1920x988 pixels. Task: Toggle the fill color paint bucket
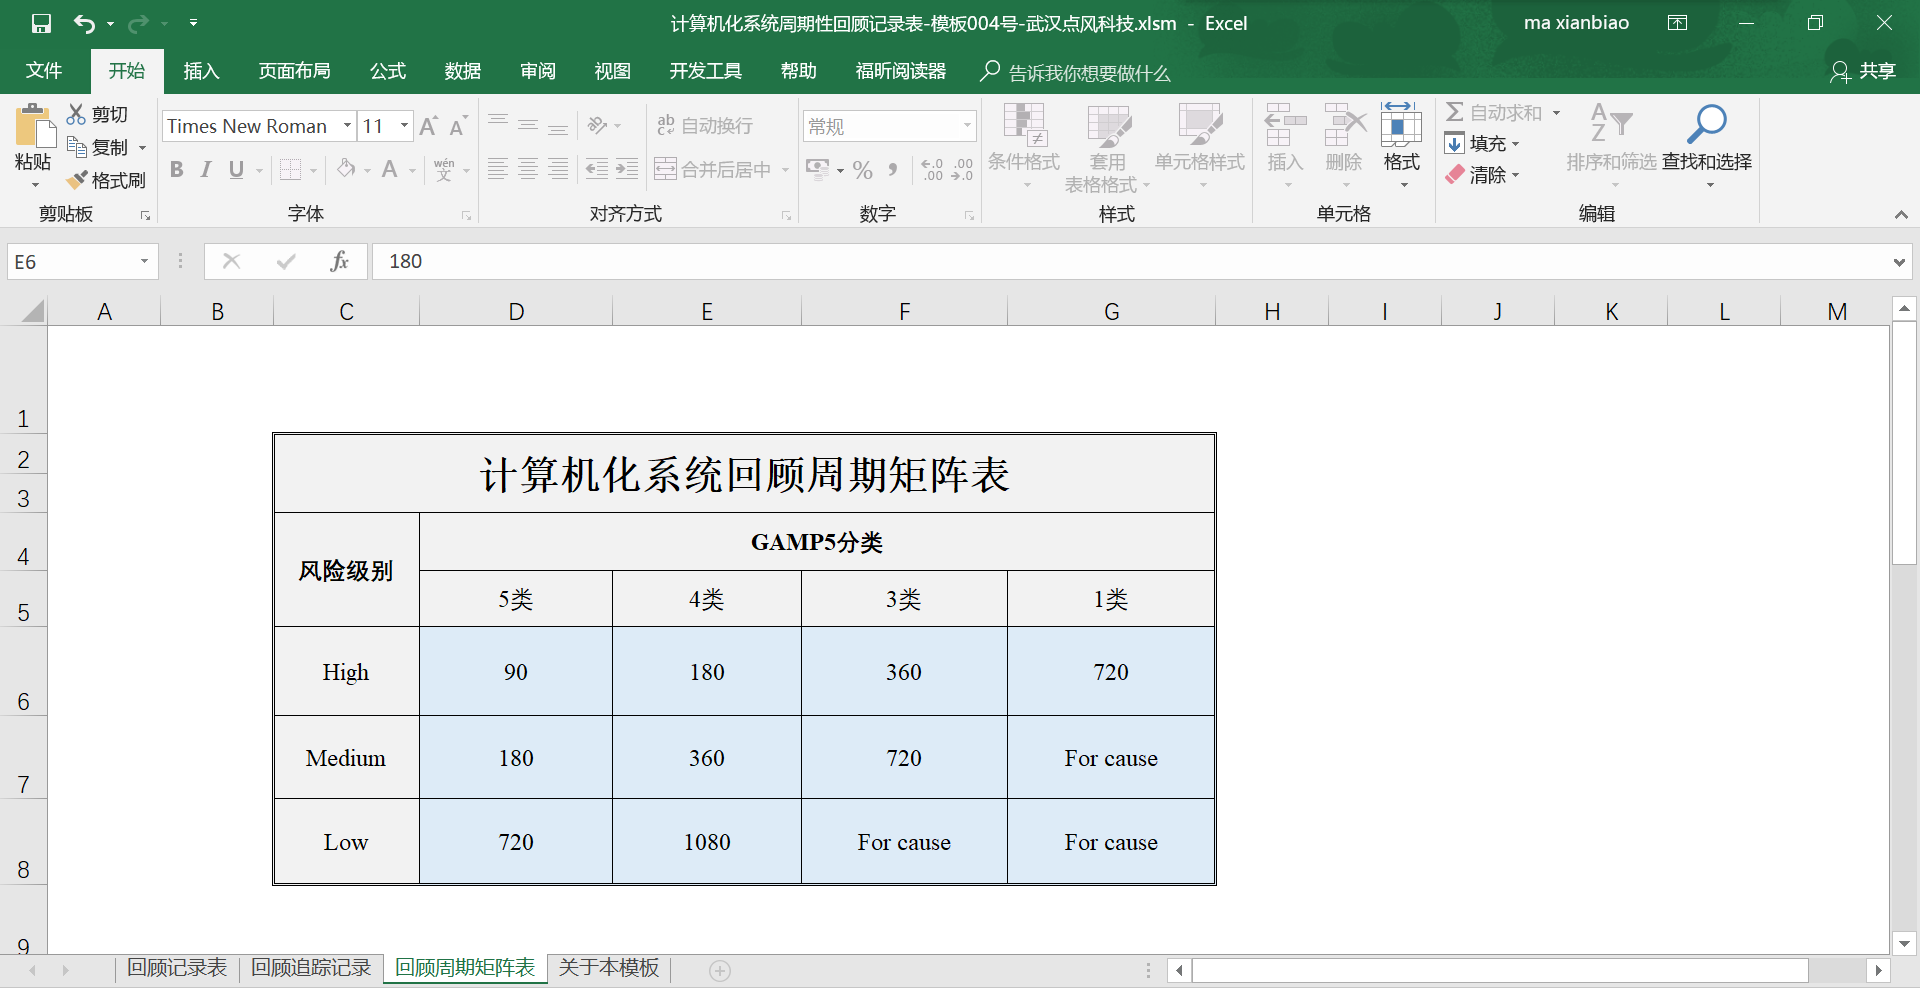pos(346,170)
